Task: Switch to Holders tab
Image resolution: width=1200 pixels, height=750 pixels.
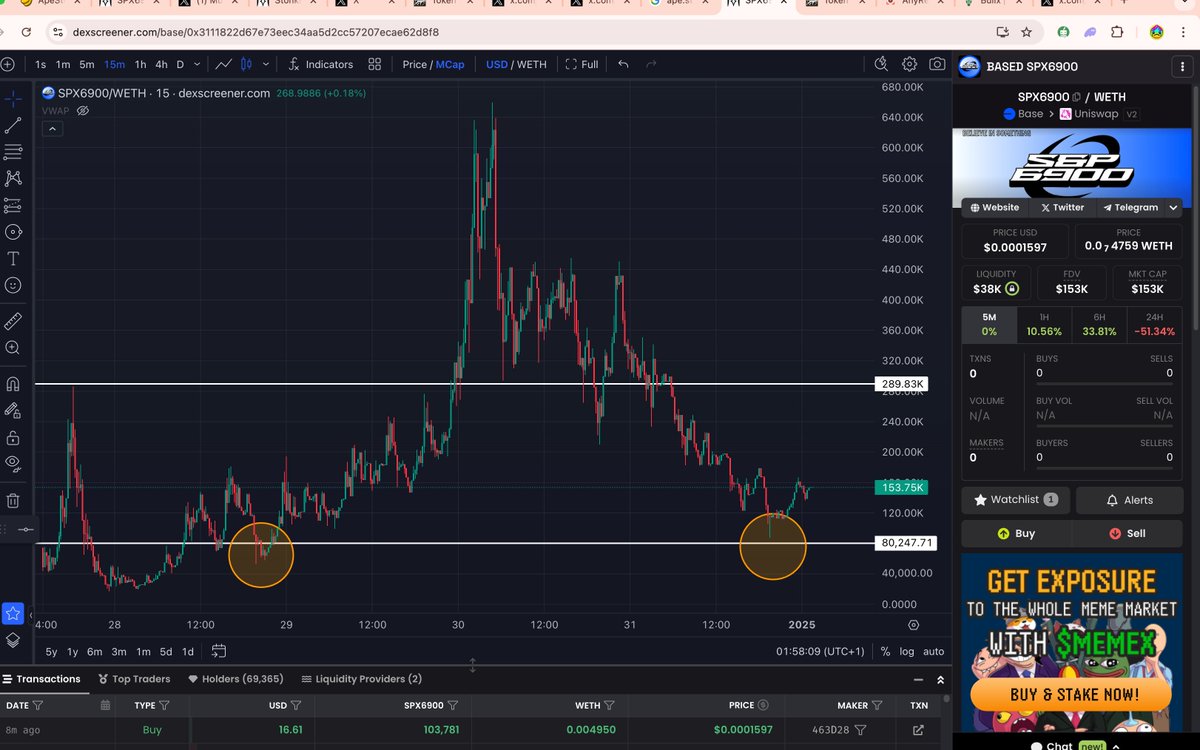Action: pos(236,679)
